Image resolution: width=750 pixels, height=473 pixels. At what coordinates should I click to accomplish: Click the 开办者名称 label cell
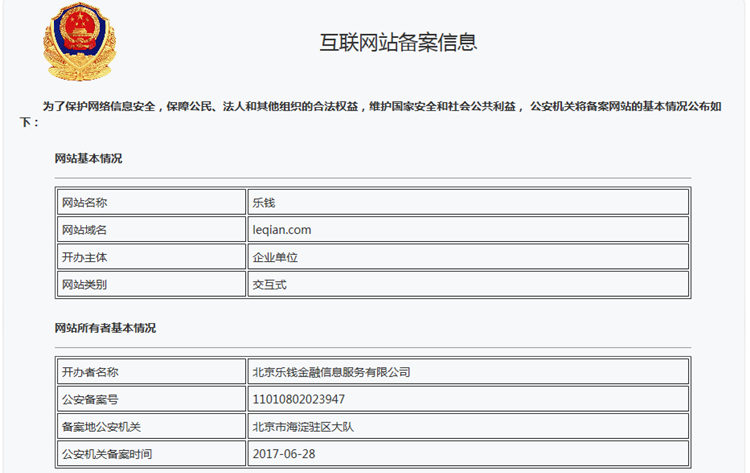tap(90, 372)
